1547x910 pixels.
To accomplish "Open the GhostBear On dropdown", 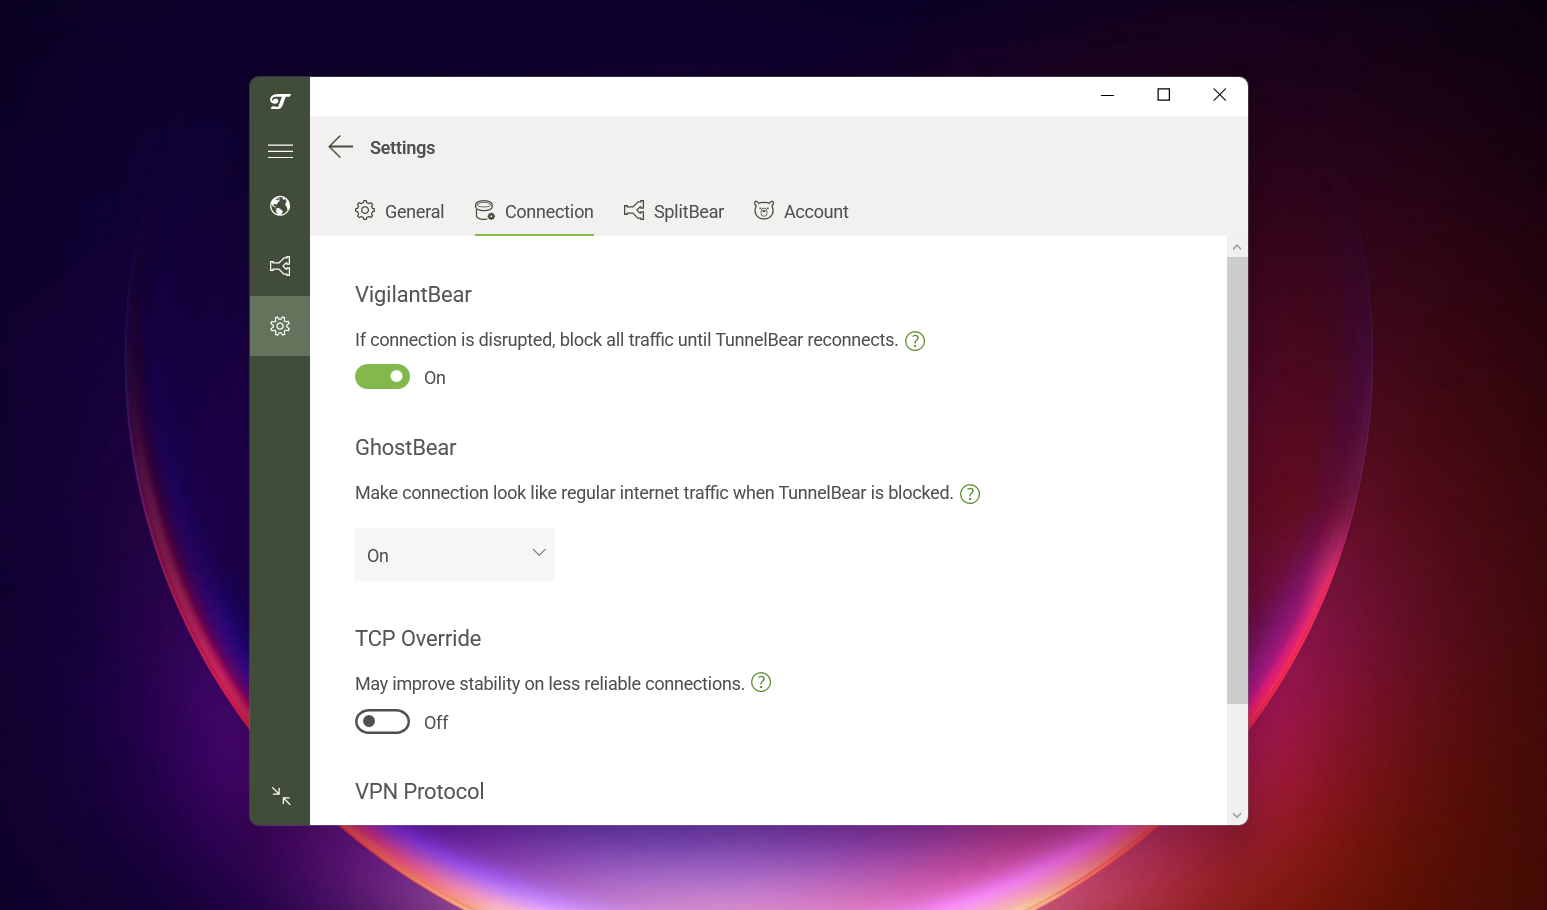I will [455, 555].
